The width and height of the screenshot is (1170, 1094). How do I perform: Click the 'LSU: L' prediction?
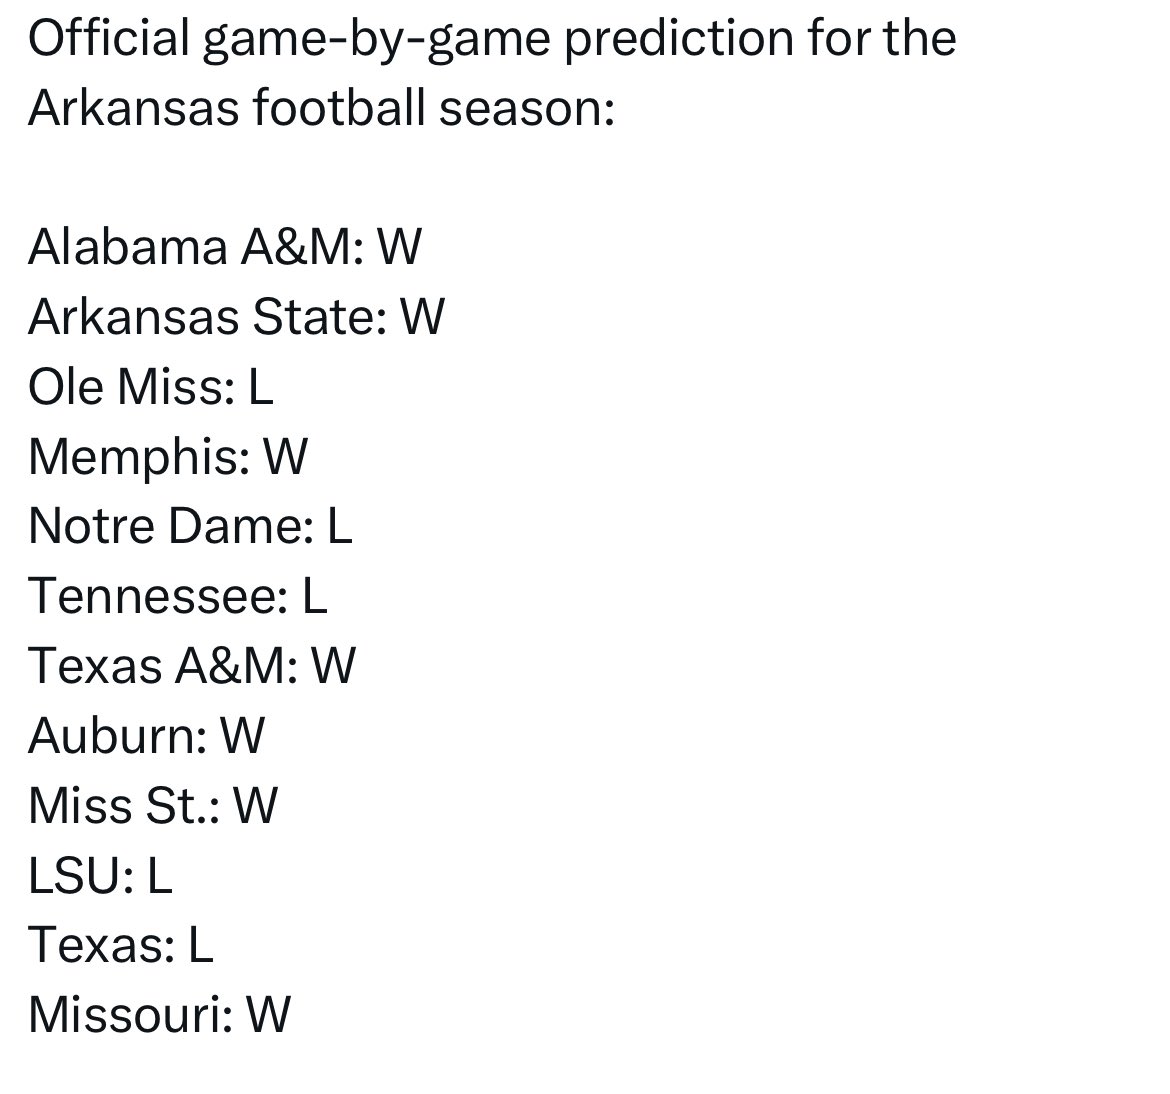click(101, 875)
